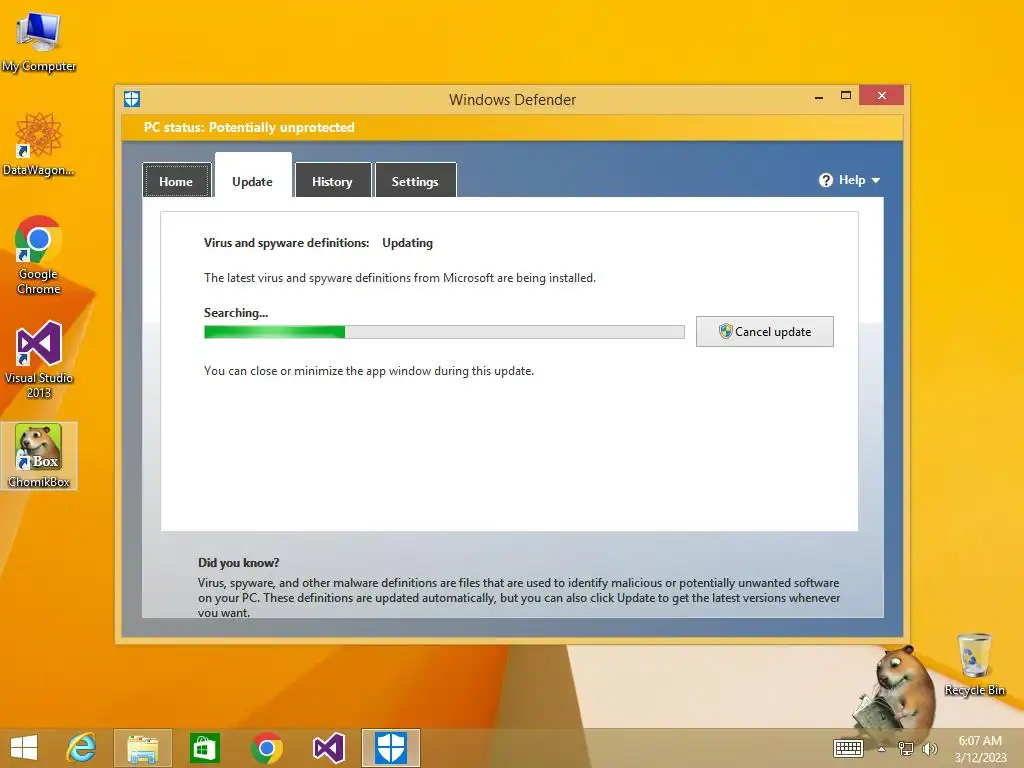Screen dimensions: 1024x768
Task: Click the PC status: Potentially unprotected banner
Action: click(512, 127)
